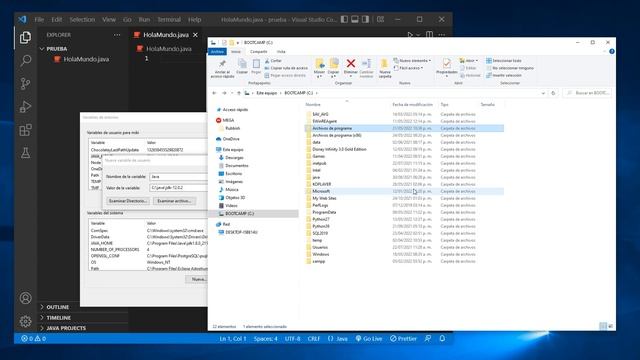This screenshot has width=640, height=360.
Task: Select the HolaMundo.java editor tab
Action: pos(165,35)
